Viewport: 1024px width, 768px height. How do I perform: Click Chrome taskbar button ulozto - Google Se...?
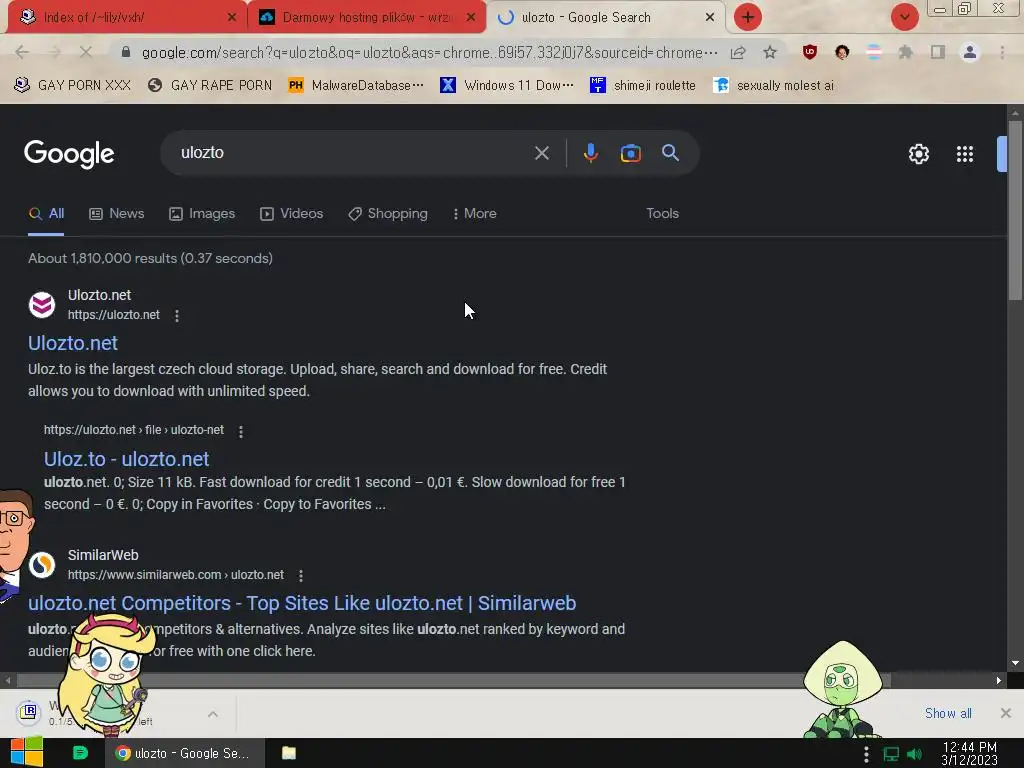(185, 753)
